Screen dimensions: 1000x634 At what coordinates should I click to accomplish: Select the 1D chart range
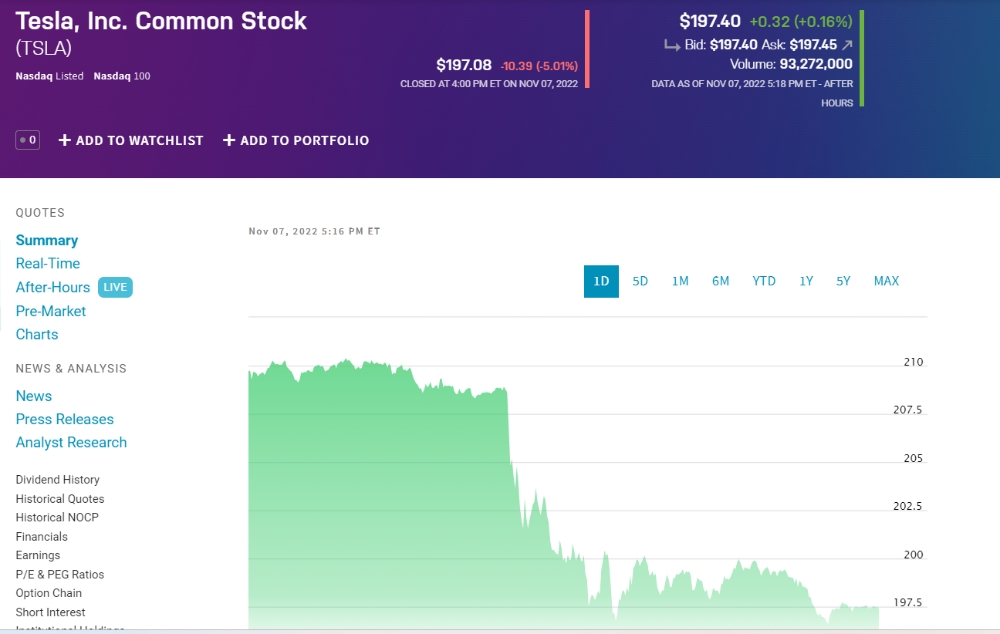(x=601, y=281)
